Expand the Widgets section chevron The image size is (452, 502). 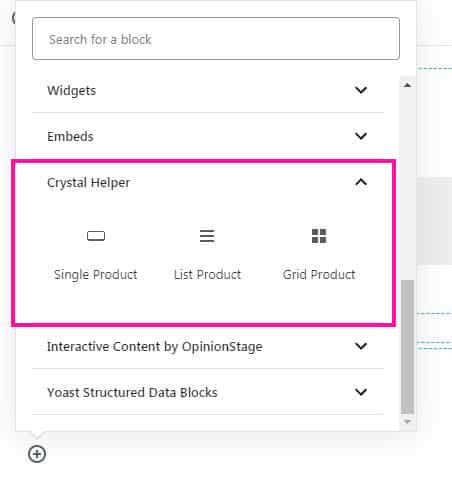[x=361, y=90]
